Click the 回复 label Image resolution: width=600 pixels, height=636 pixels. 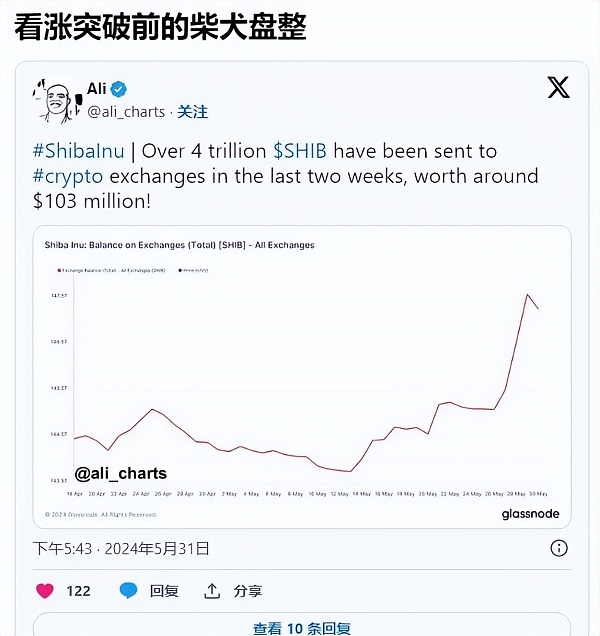point(163,591)
